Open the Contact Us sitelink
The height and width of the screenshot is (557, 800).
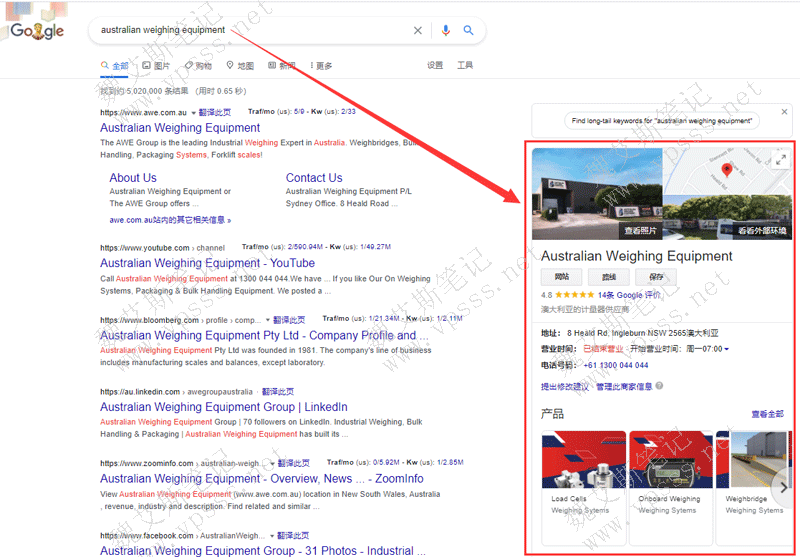(314, 178)
